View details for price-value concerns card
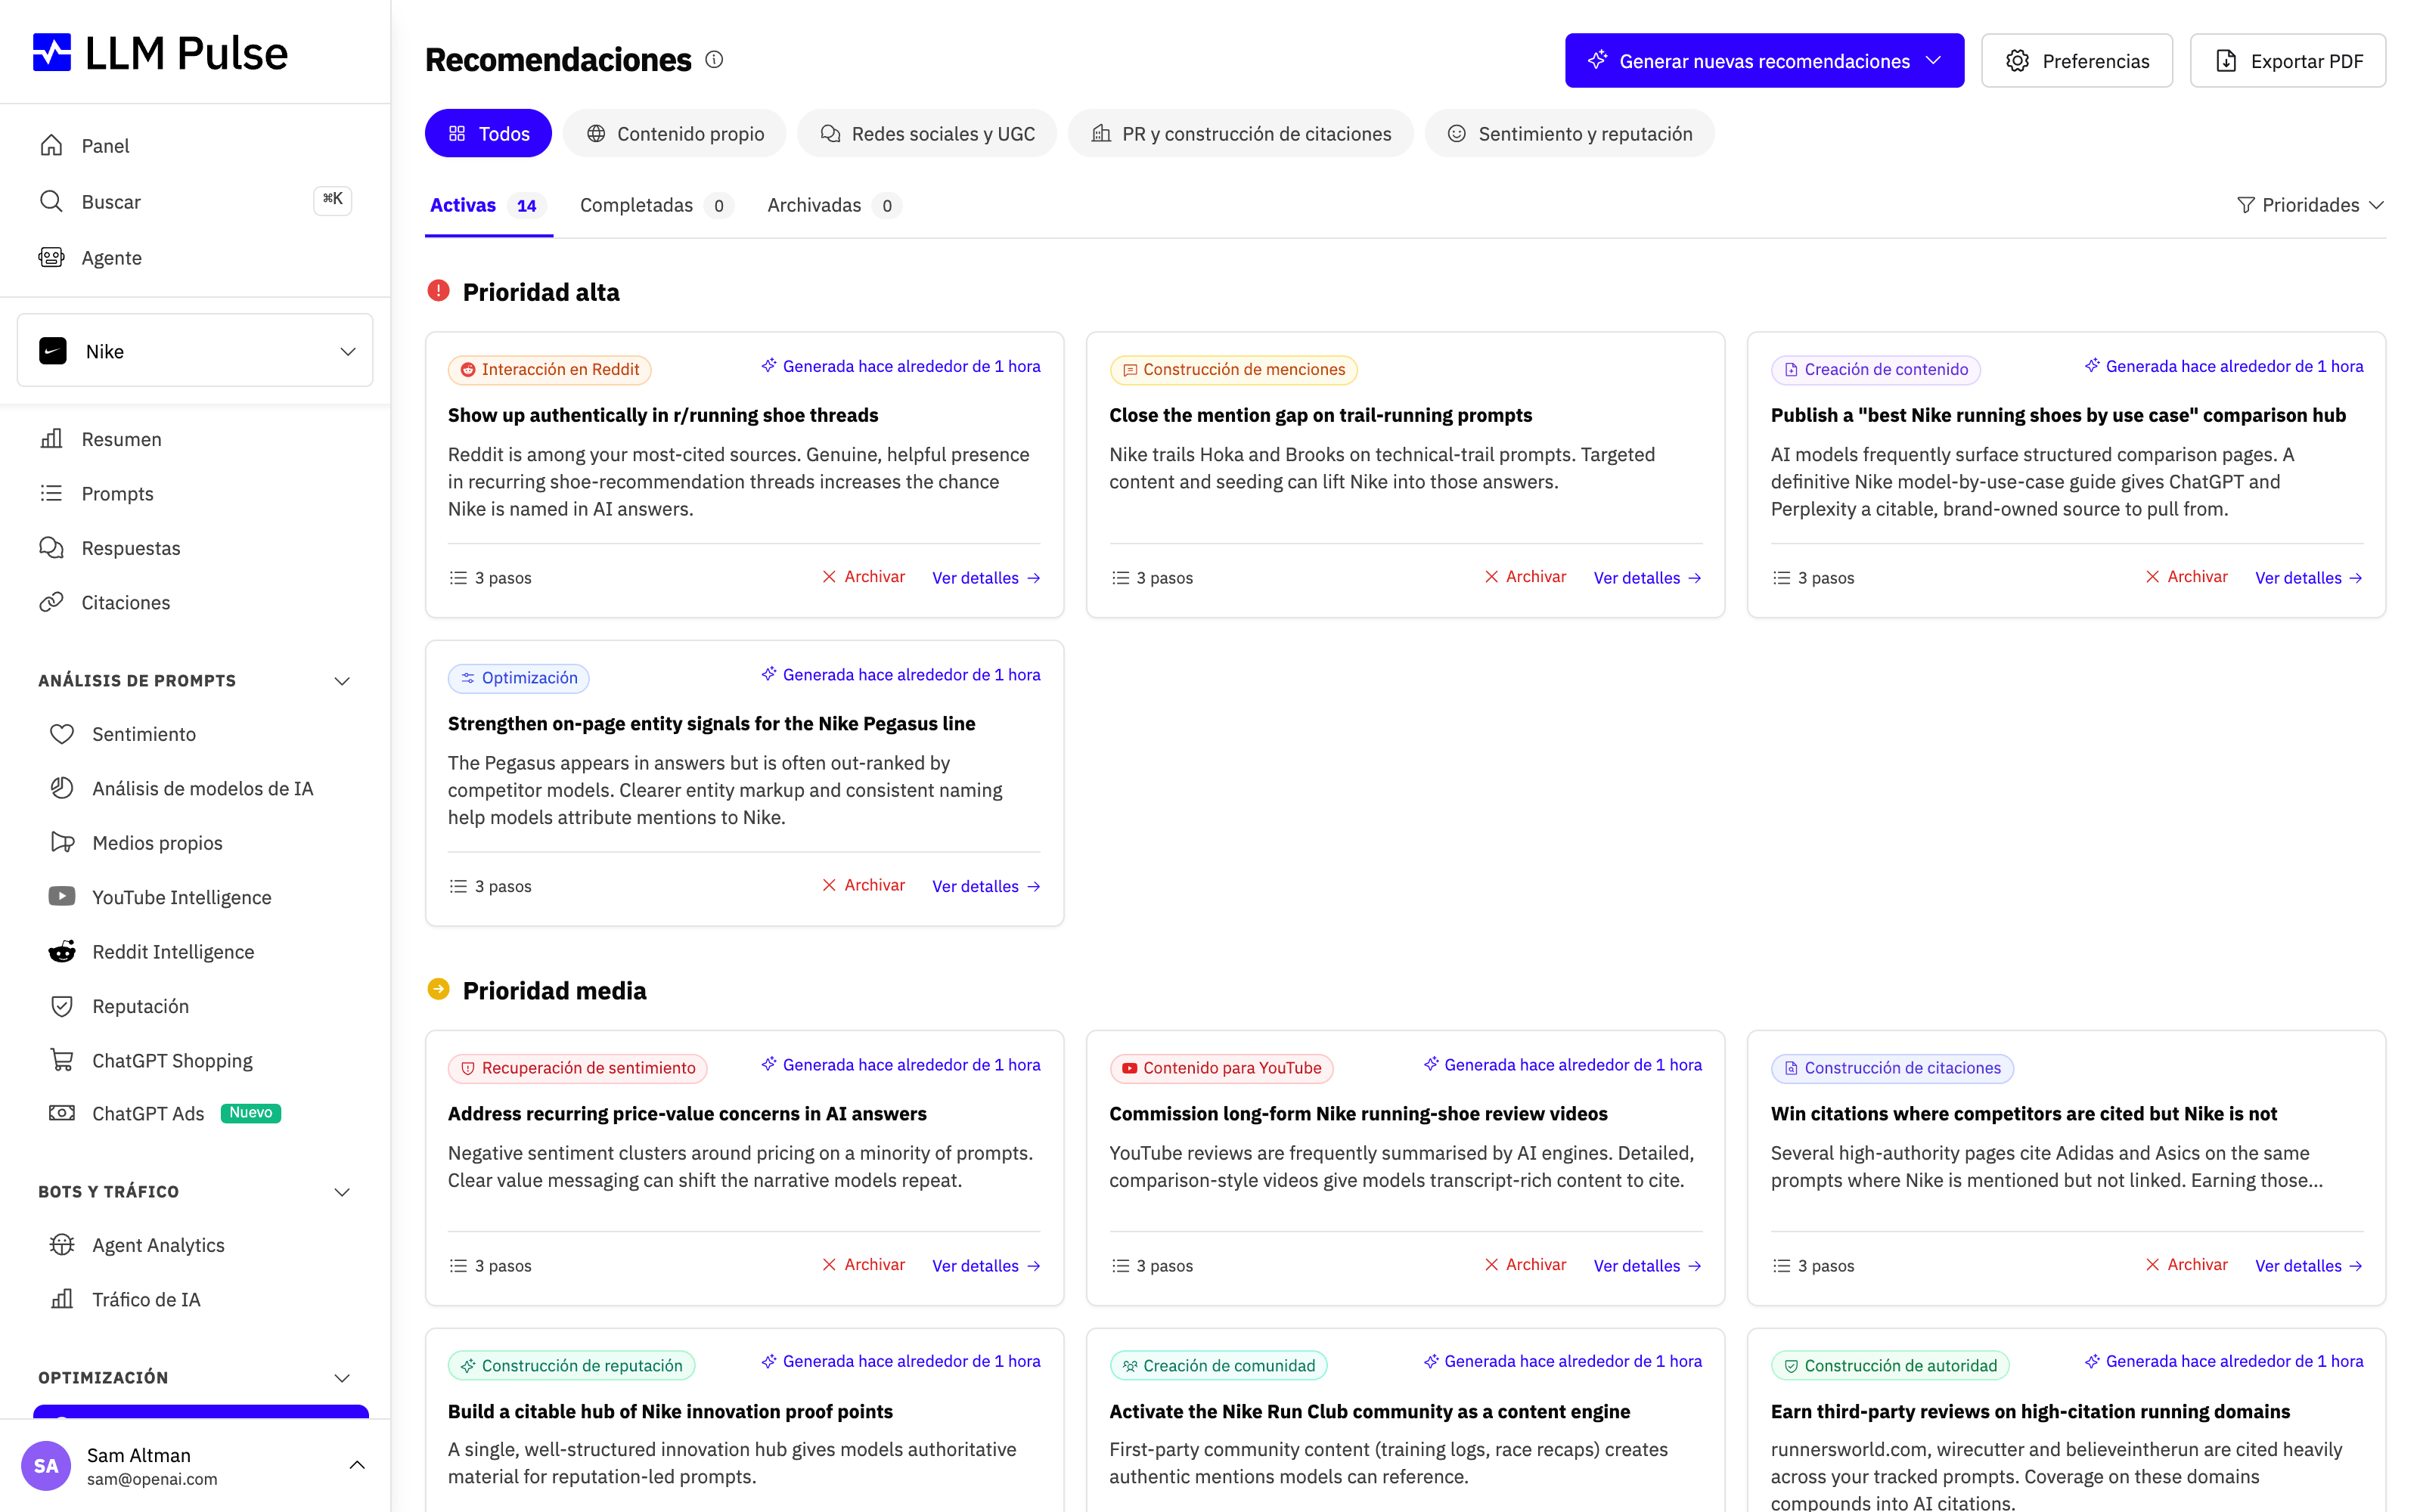Image resolution: width=2420 pixels, height=1512 pixels. tap(986, 1266)
